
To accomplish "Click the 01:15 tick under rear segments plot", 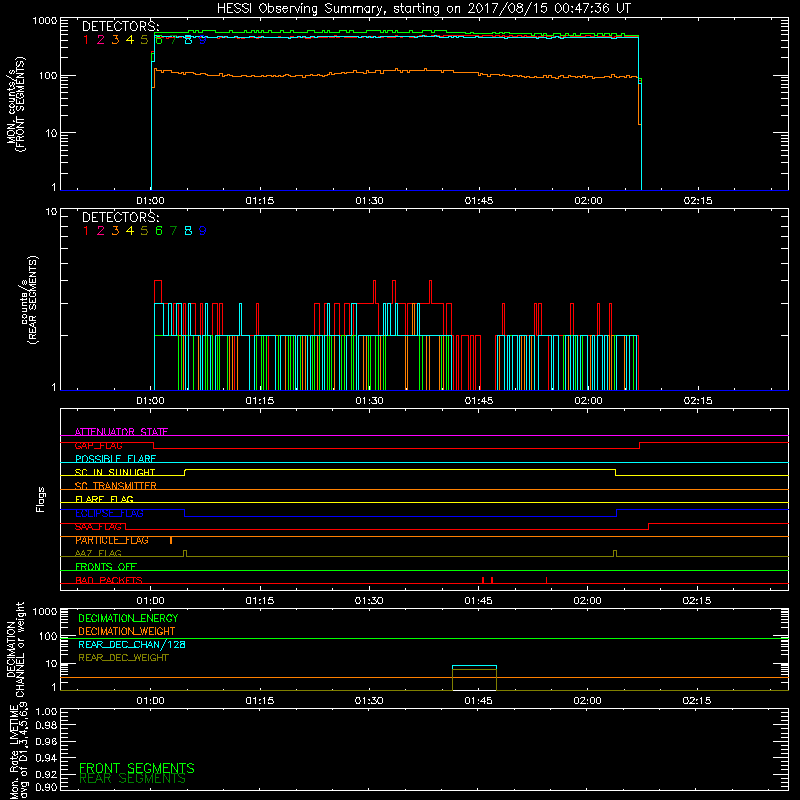I will [260, 401].
